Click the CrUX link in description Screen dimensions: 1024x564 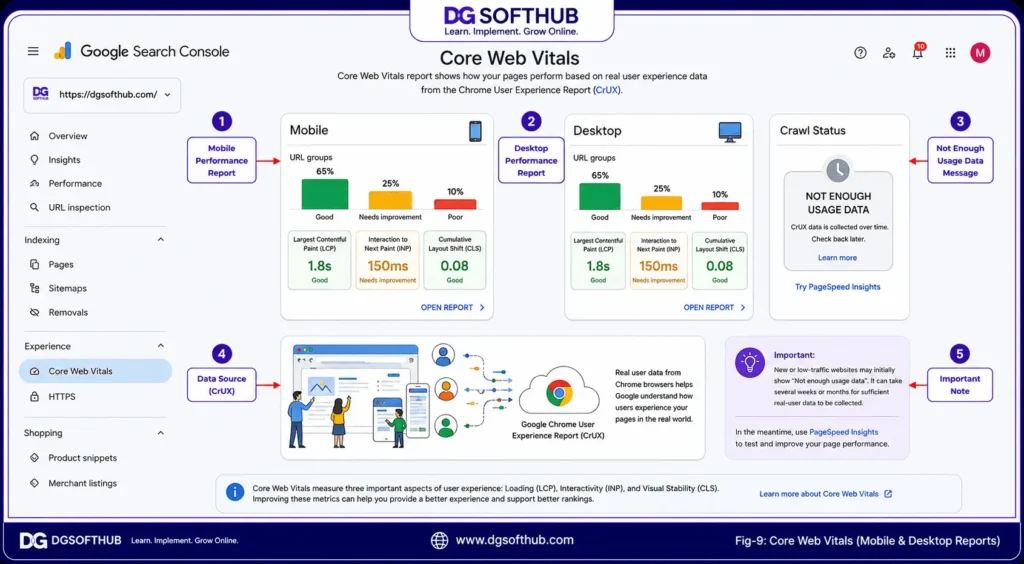[606, 90]
